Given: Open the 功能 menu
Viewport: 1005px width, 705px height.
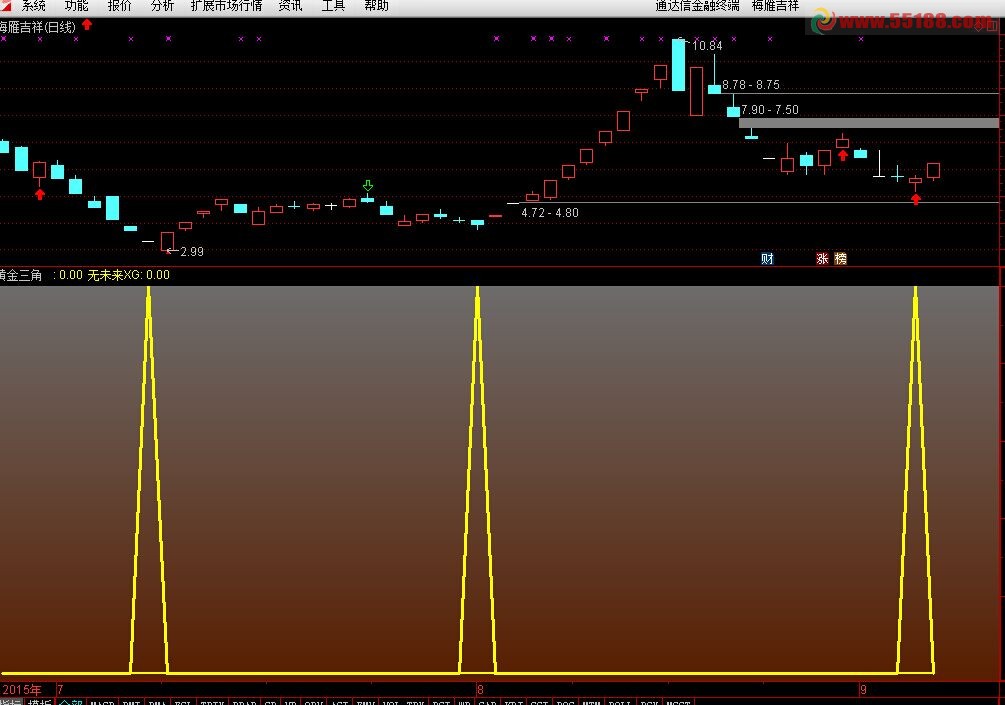Looking at the screenshot, I should (x=76, y=6).
